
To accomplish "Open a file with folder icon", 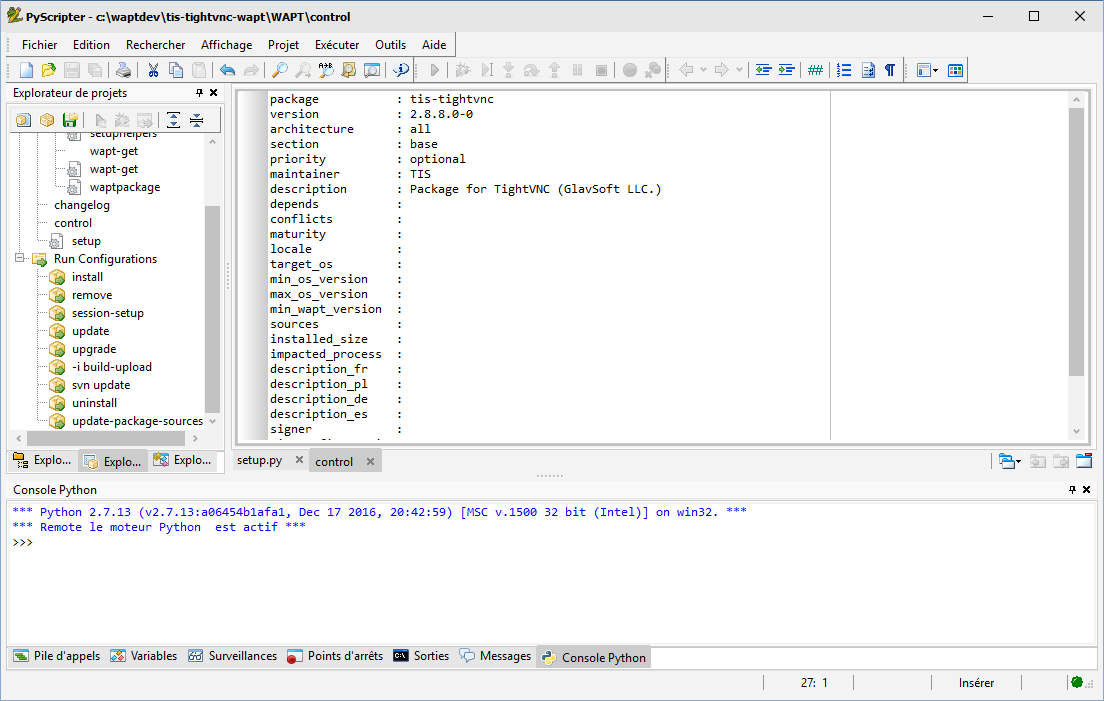I will [x=49, y=70].
